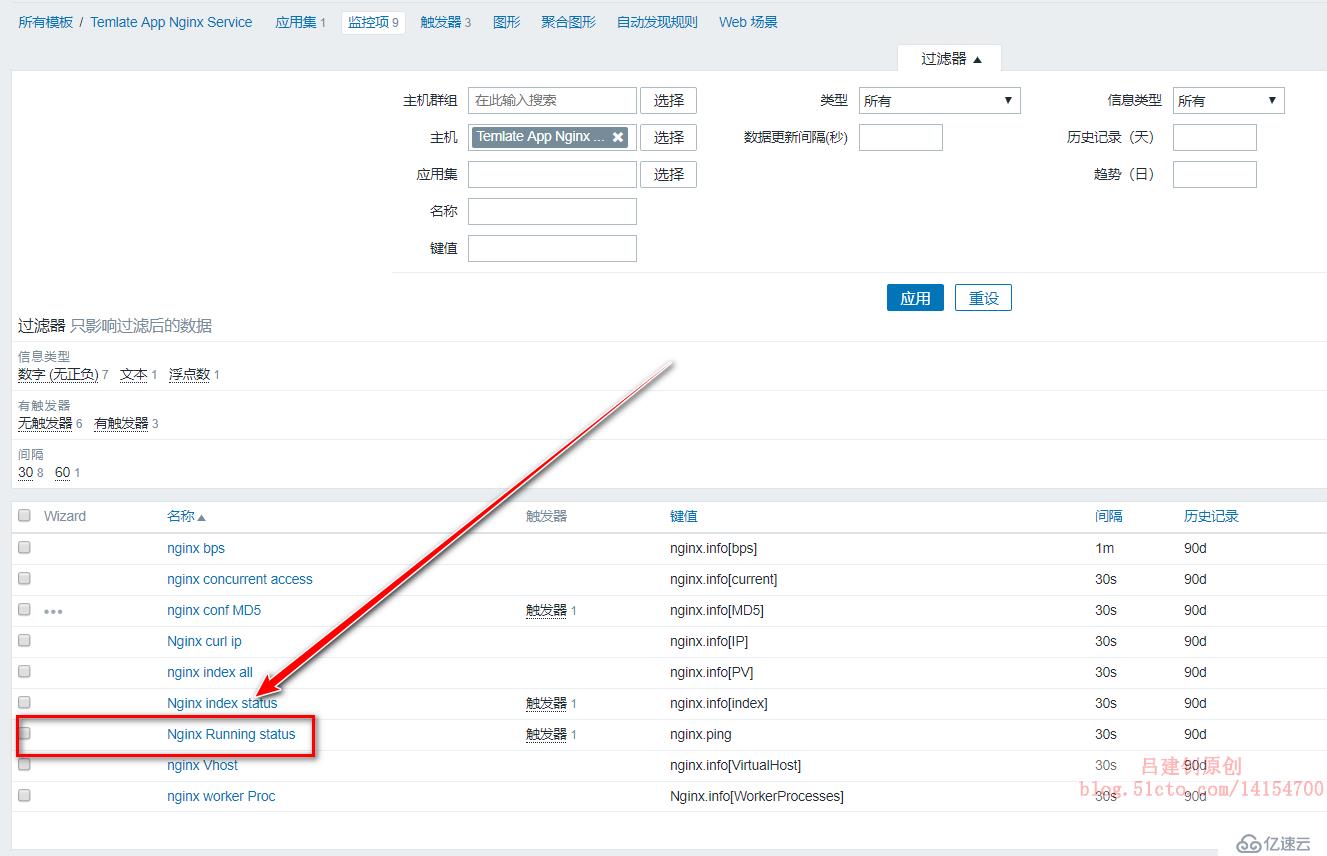Image resolution: width=1327 pixels, height=856 pixels.
Task: Sort by the 键值 column header
Action: [684, 516]
